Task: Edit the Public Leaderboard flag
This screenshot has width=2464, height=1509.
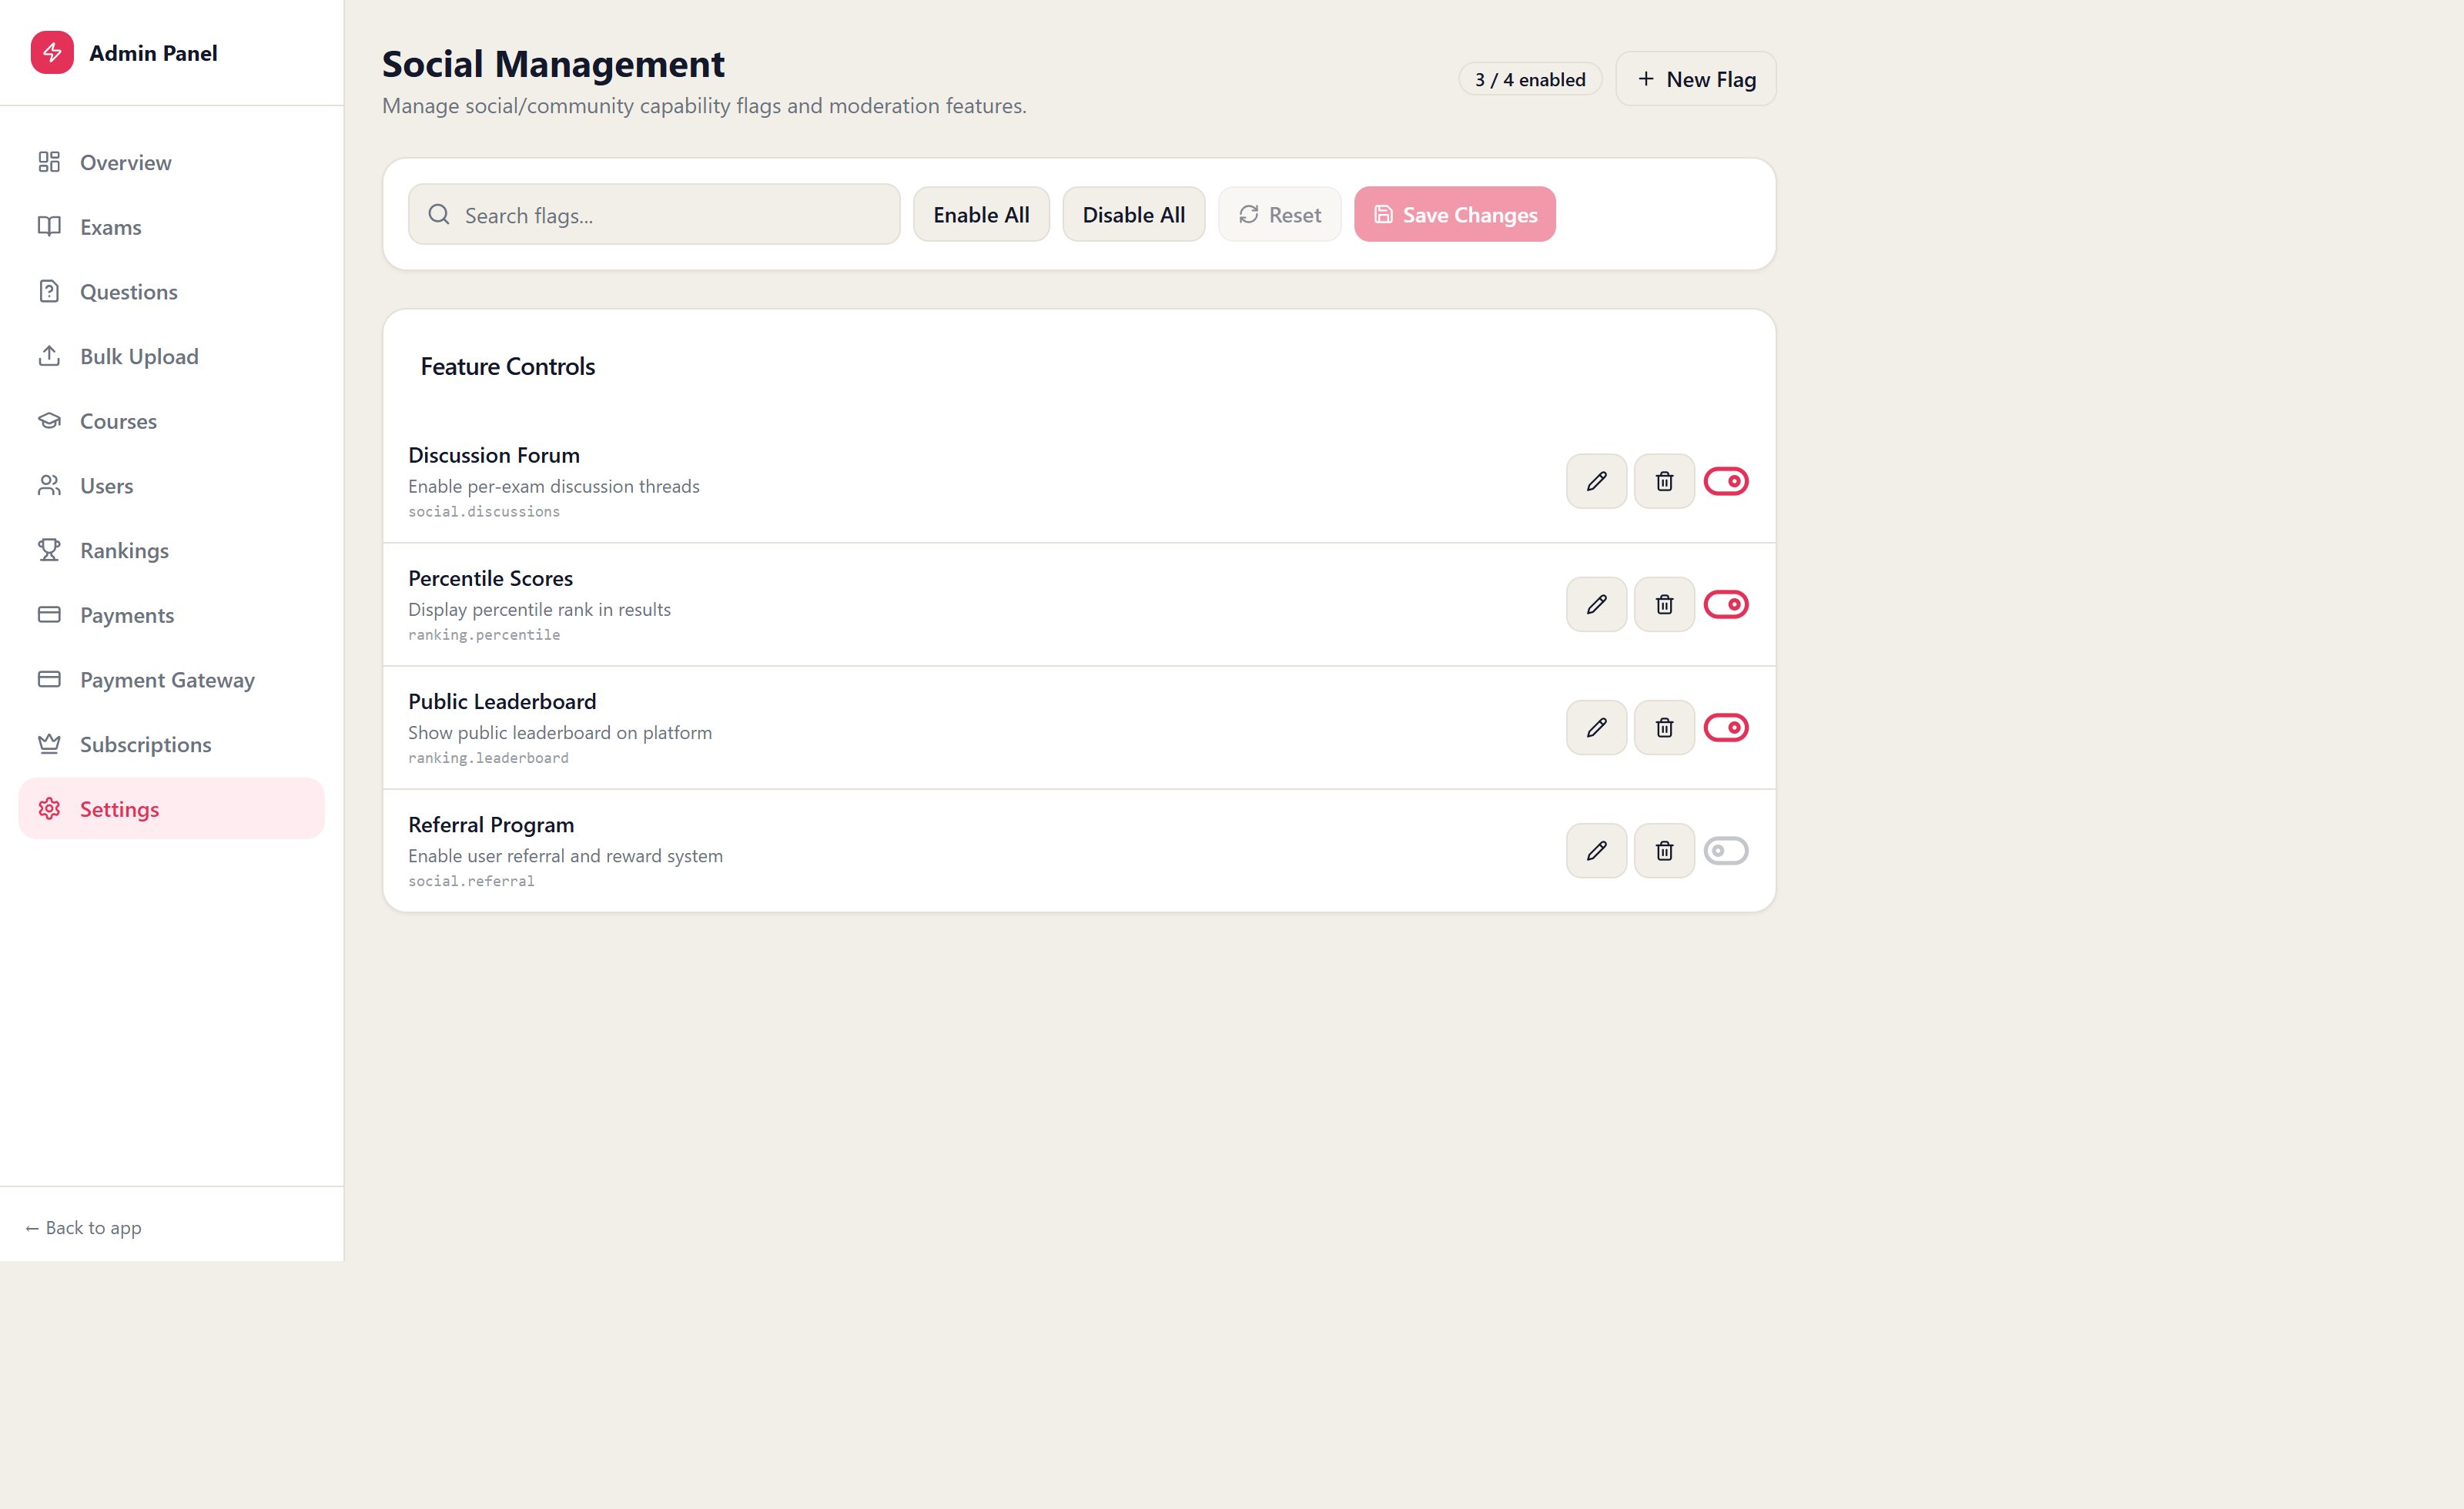Action: coord(1596,727)
